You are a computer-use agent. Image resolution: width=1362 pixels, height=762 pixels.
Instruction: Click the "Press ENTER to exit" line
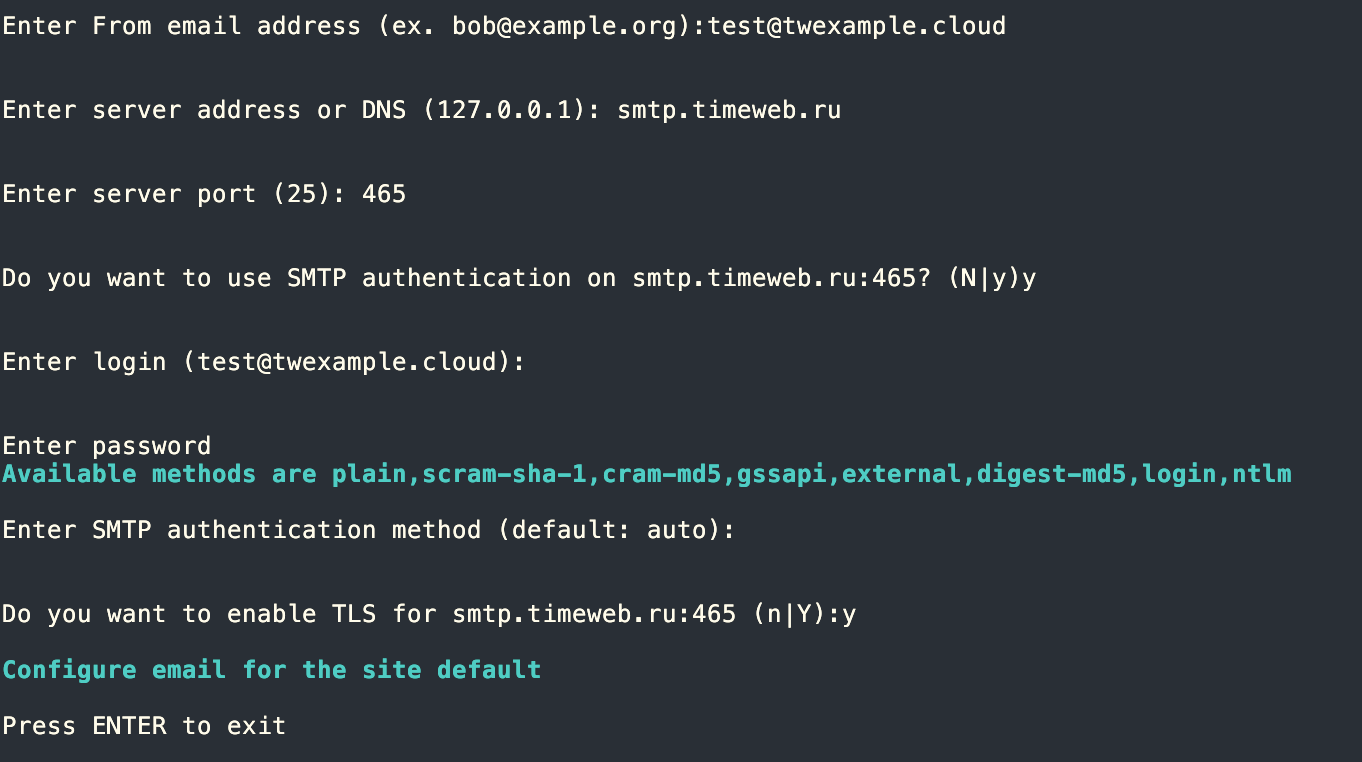(x=144, y=726)
